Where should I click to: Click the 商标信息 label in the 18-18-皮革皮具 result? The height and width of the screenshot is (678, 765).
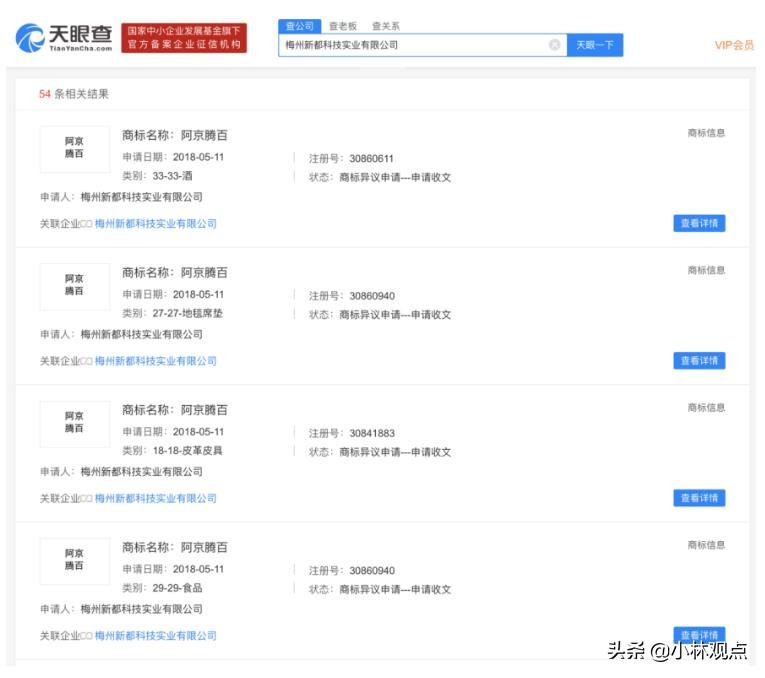[x=706, y=408]
